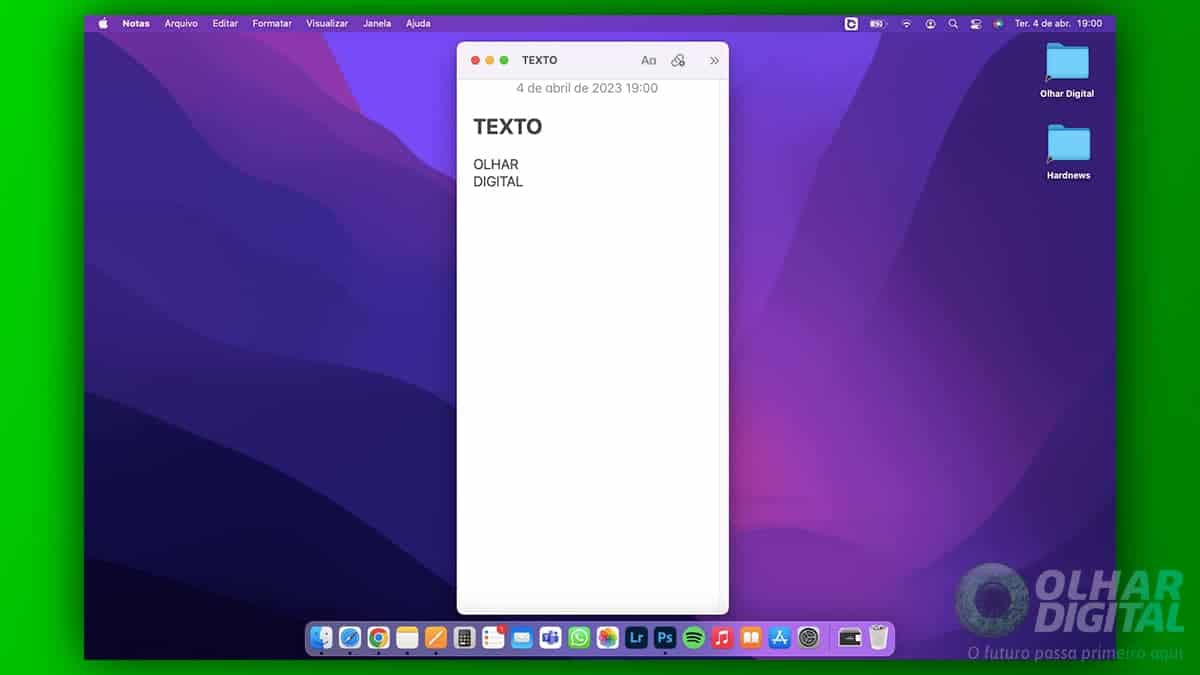The height and width of the screenshot is (675, 1200).
Task: Expand the hidden toolbar items chevron
Action: (714, 61)
